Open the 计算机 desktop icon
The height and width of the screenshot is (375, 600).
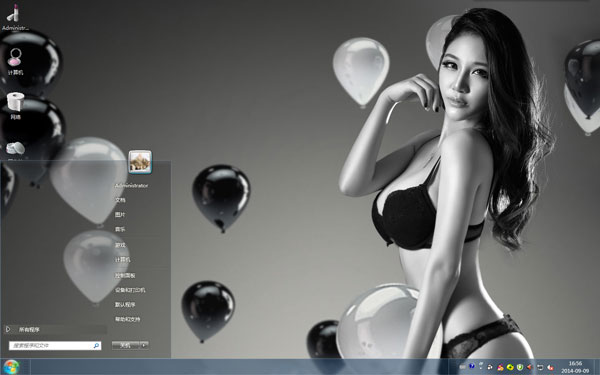click(15, 61)
